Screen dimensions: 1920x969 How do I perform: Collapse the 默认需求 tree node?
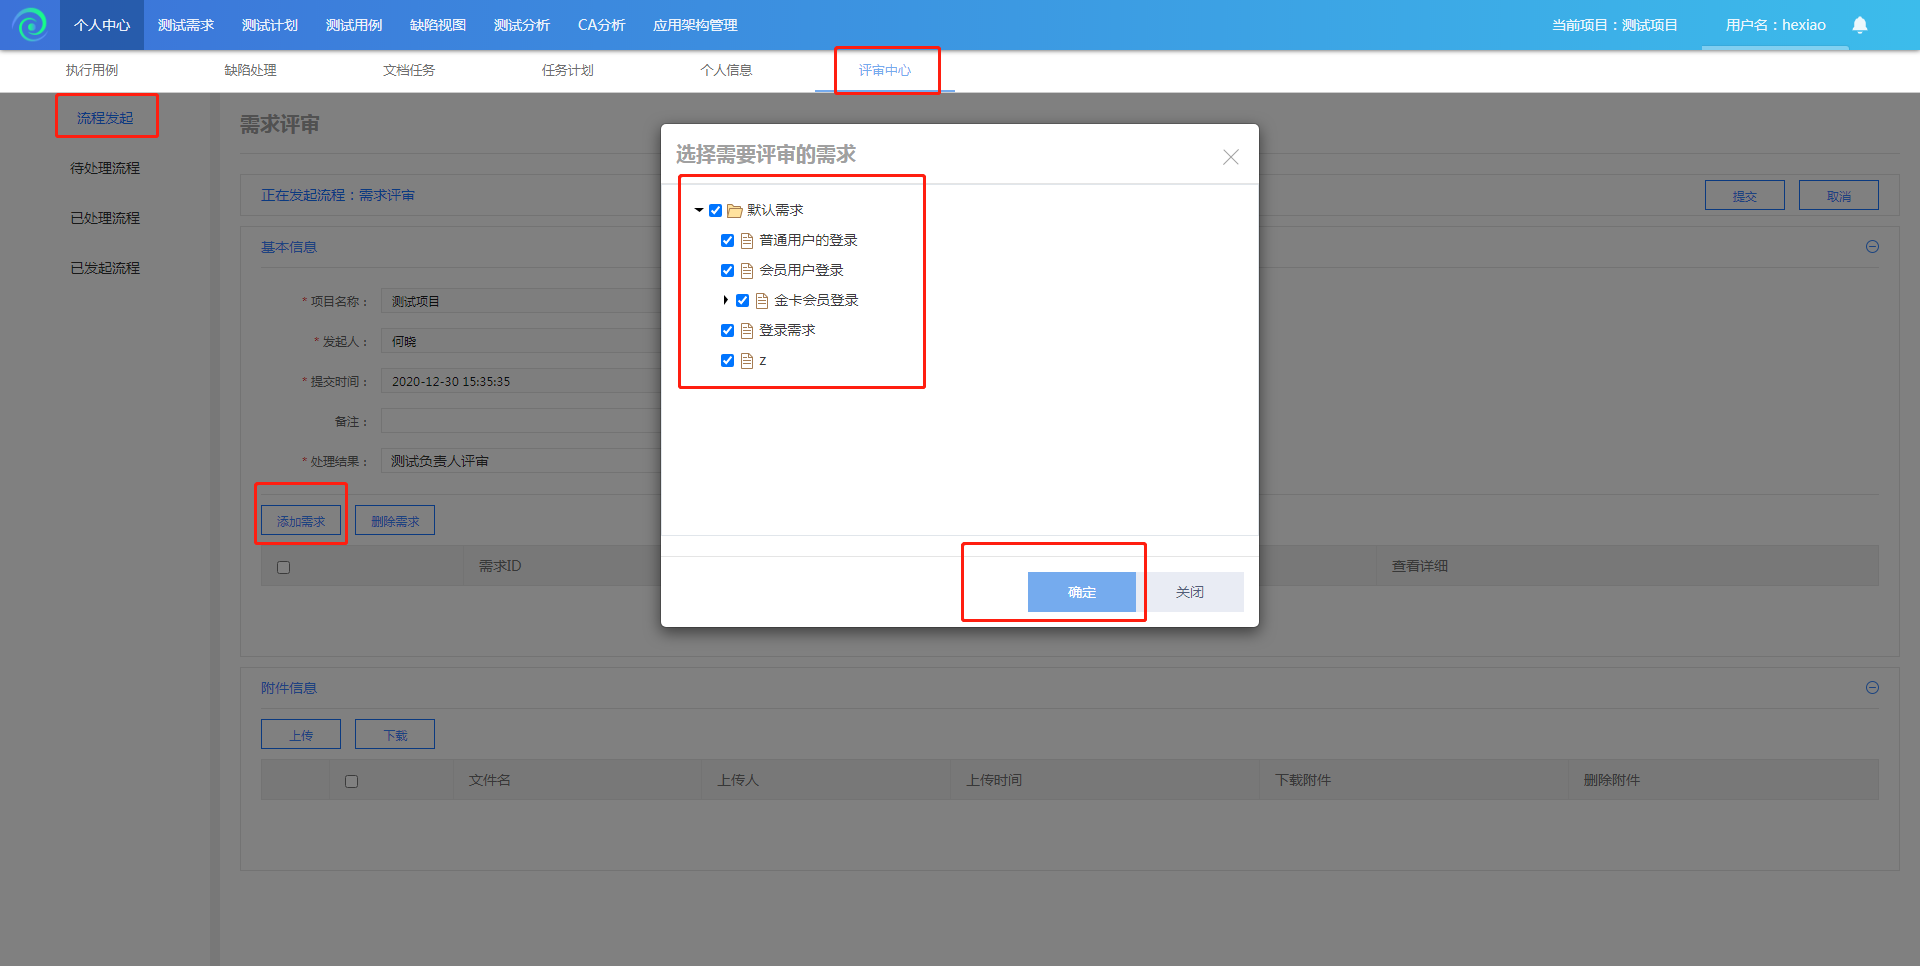[699, 211]
